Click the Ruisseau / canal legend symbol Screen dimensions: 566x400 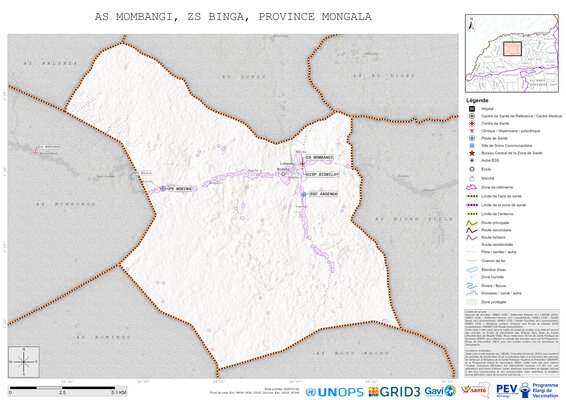471,293
